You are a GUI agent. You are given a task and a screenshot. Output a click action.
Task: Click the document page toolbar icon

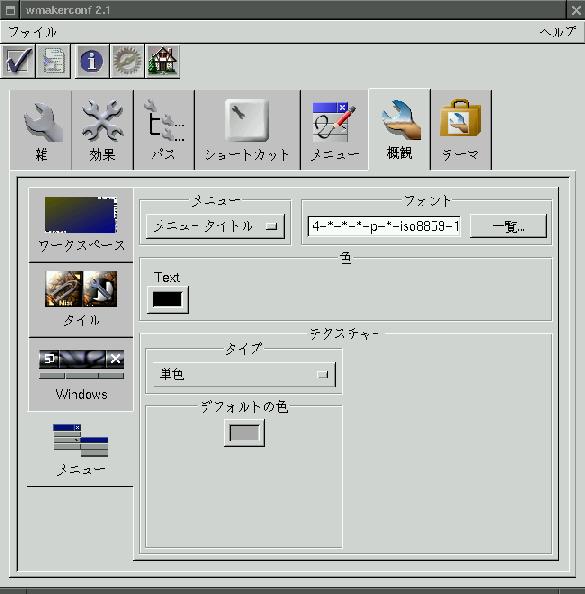[x=53, y=61]
